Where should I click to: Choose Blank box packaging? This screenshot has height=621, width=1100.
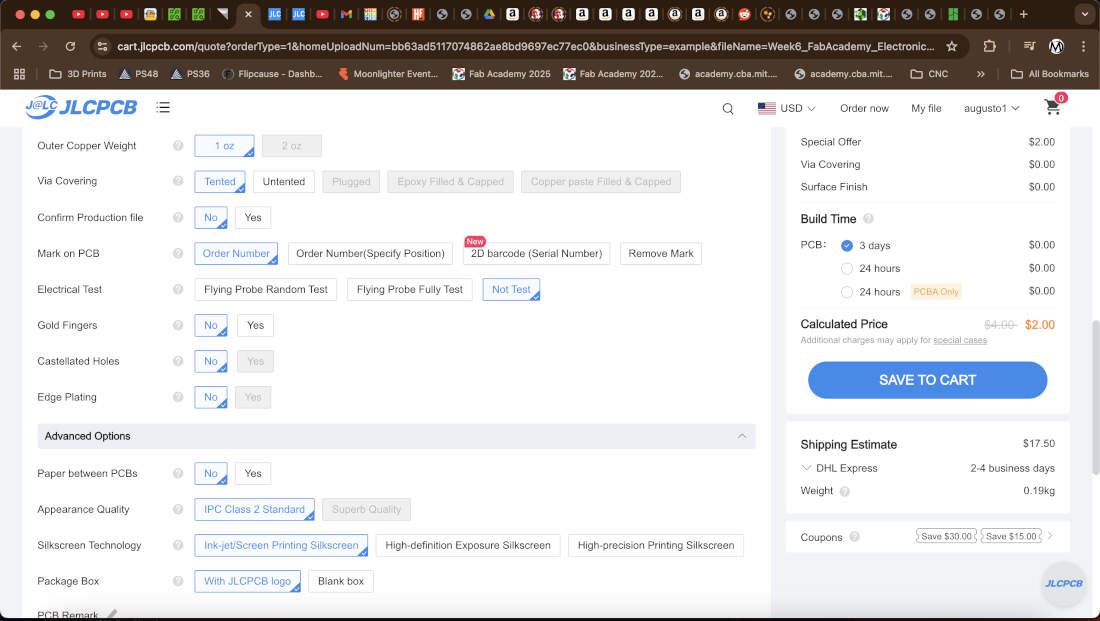pyautogui.click(x=341, y=581)
